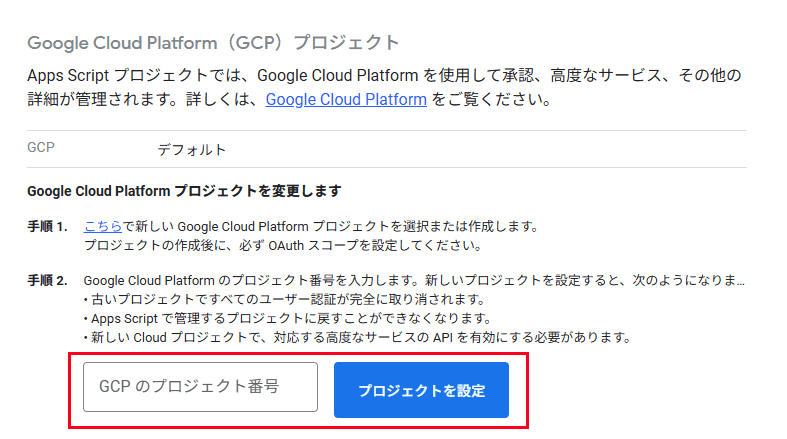Click the Apps Script で管理する bullet line
This screenshot has height=439, width=787.
[x=288, y=319]
